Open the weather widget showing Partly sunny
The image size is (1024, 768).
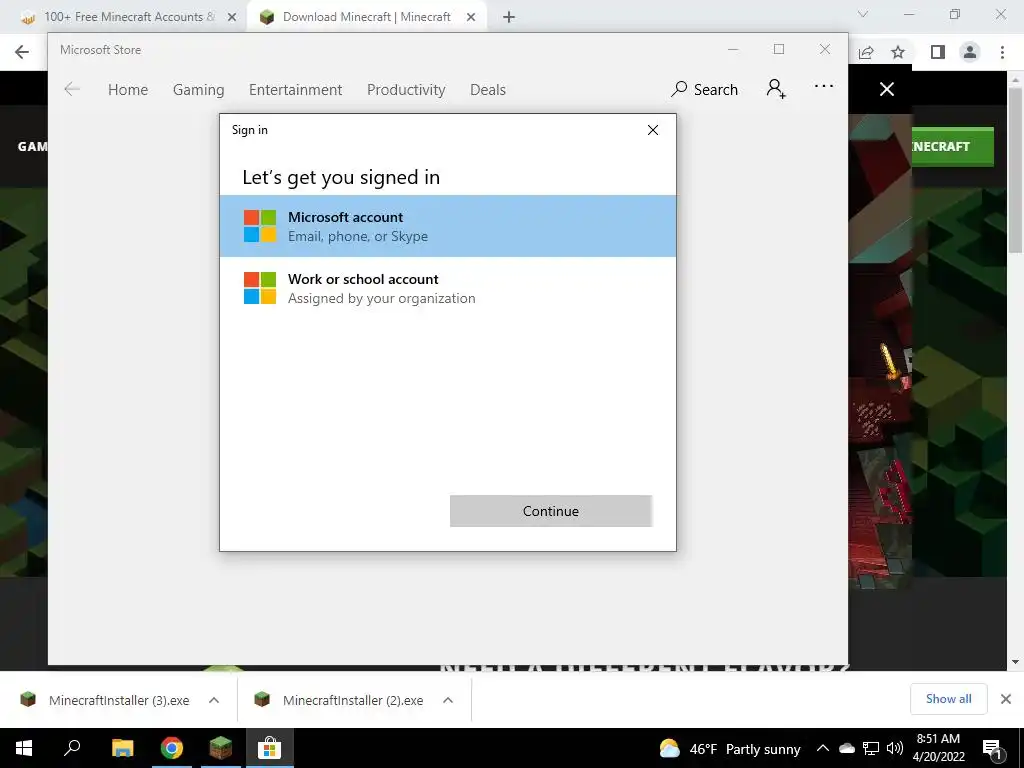click(729, 748)
